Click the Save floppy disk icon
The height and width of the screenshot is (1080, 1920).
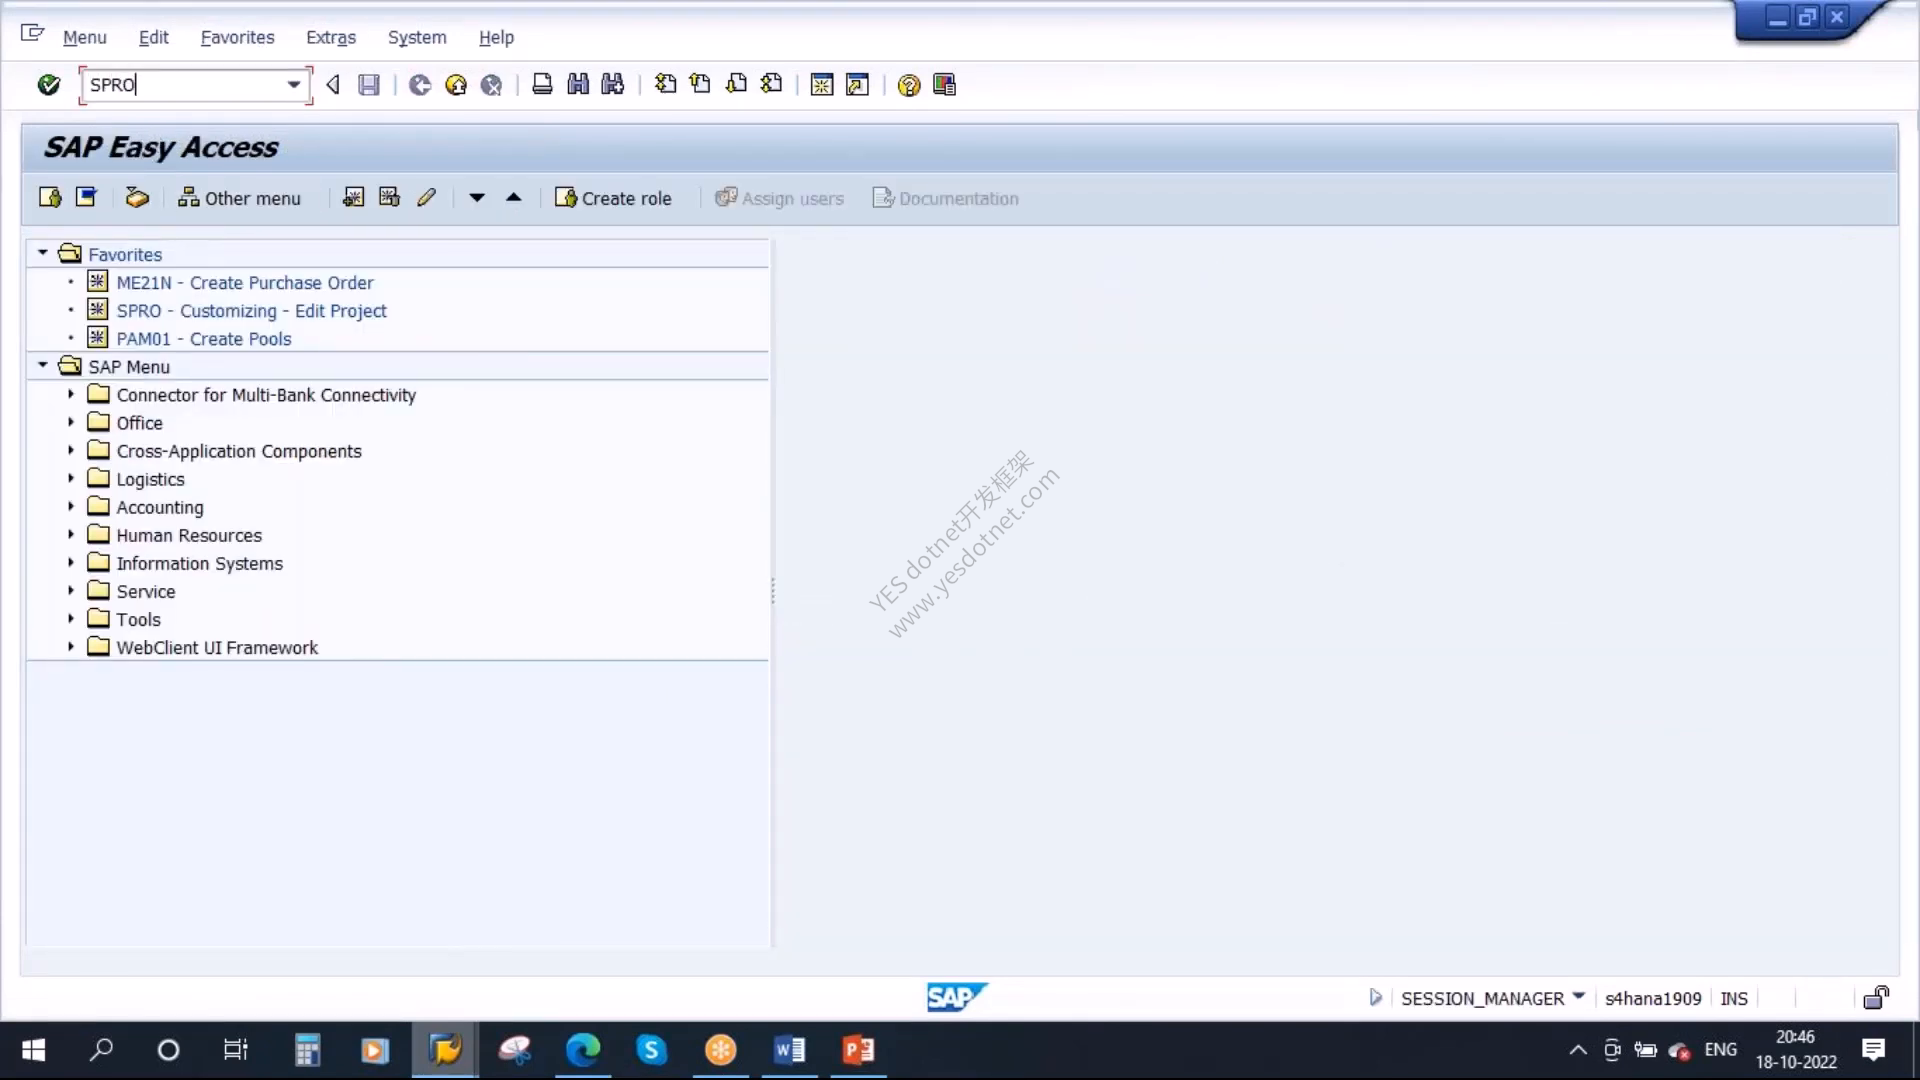[x=369, y=85]
